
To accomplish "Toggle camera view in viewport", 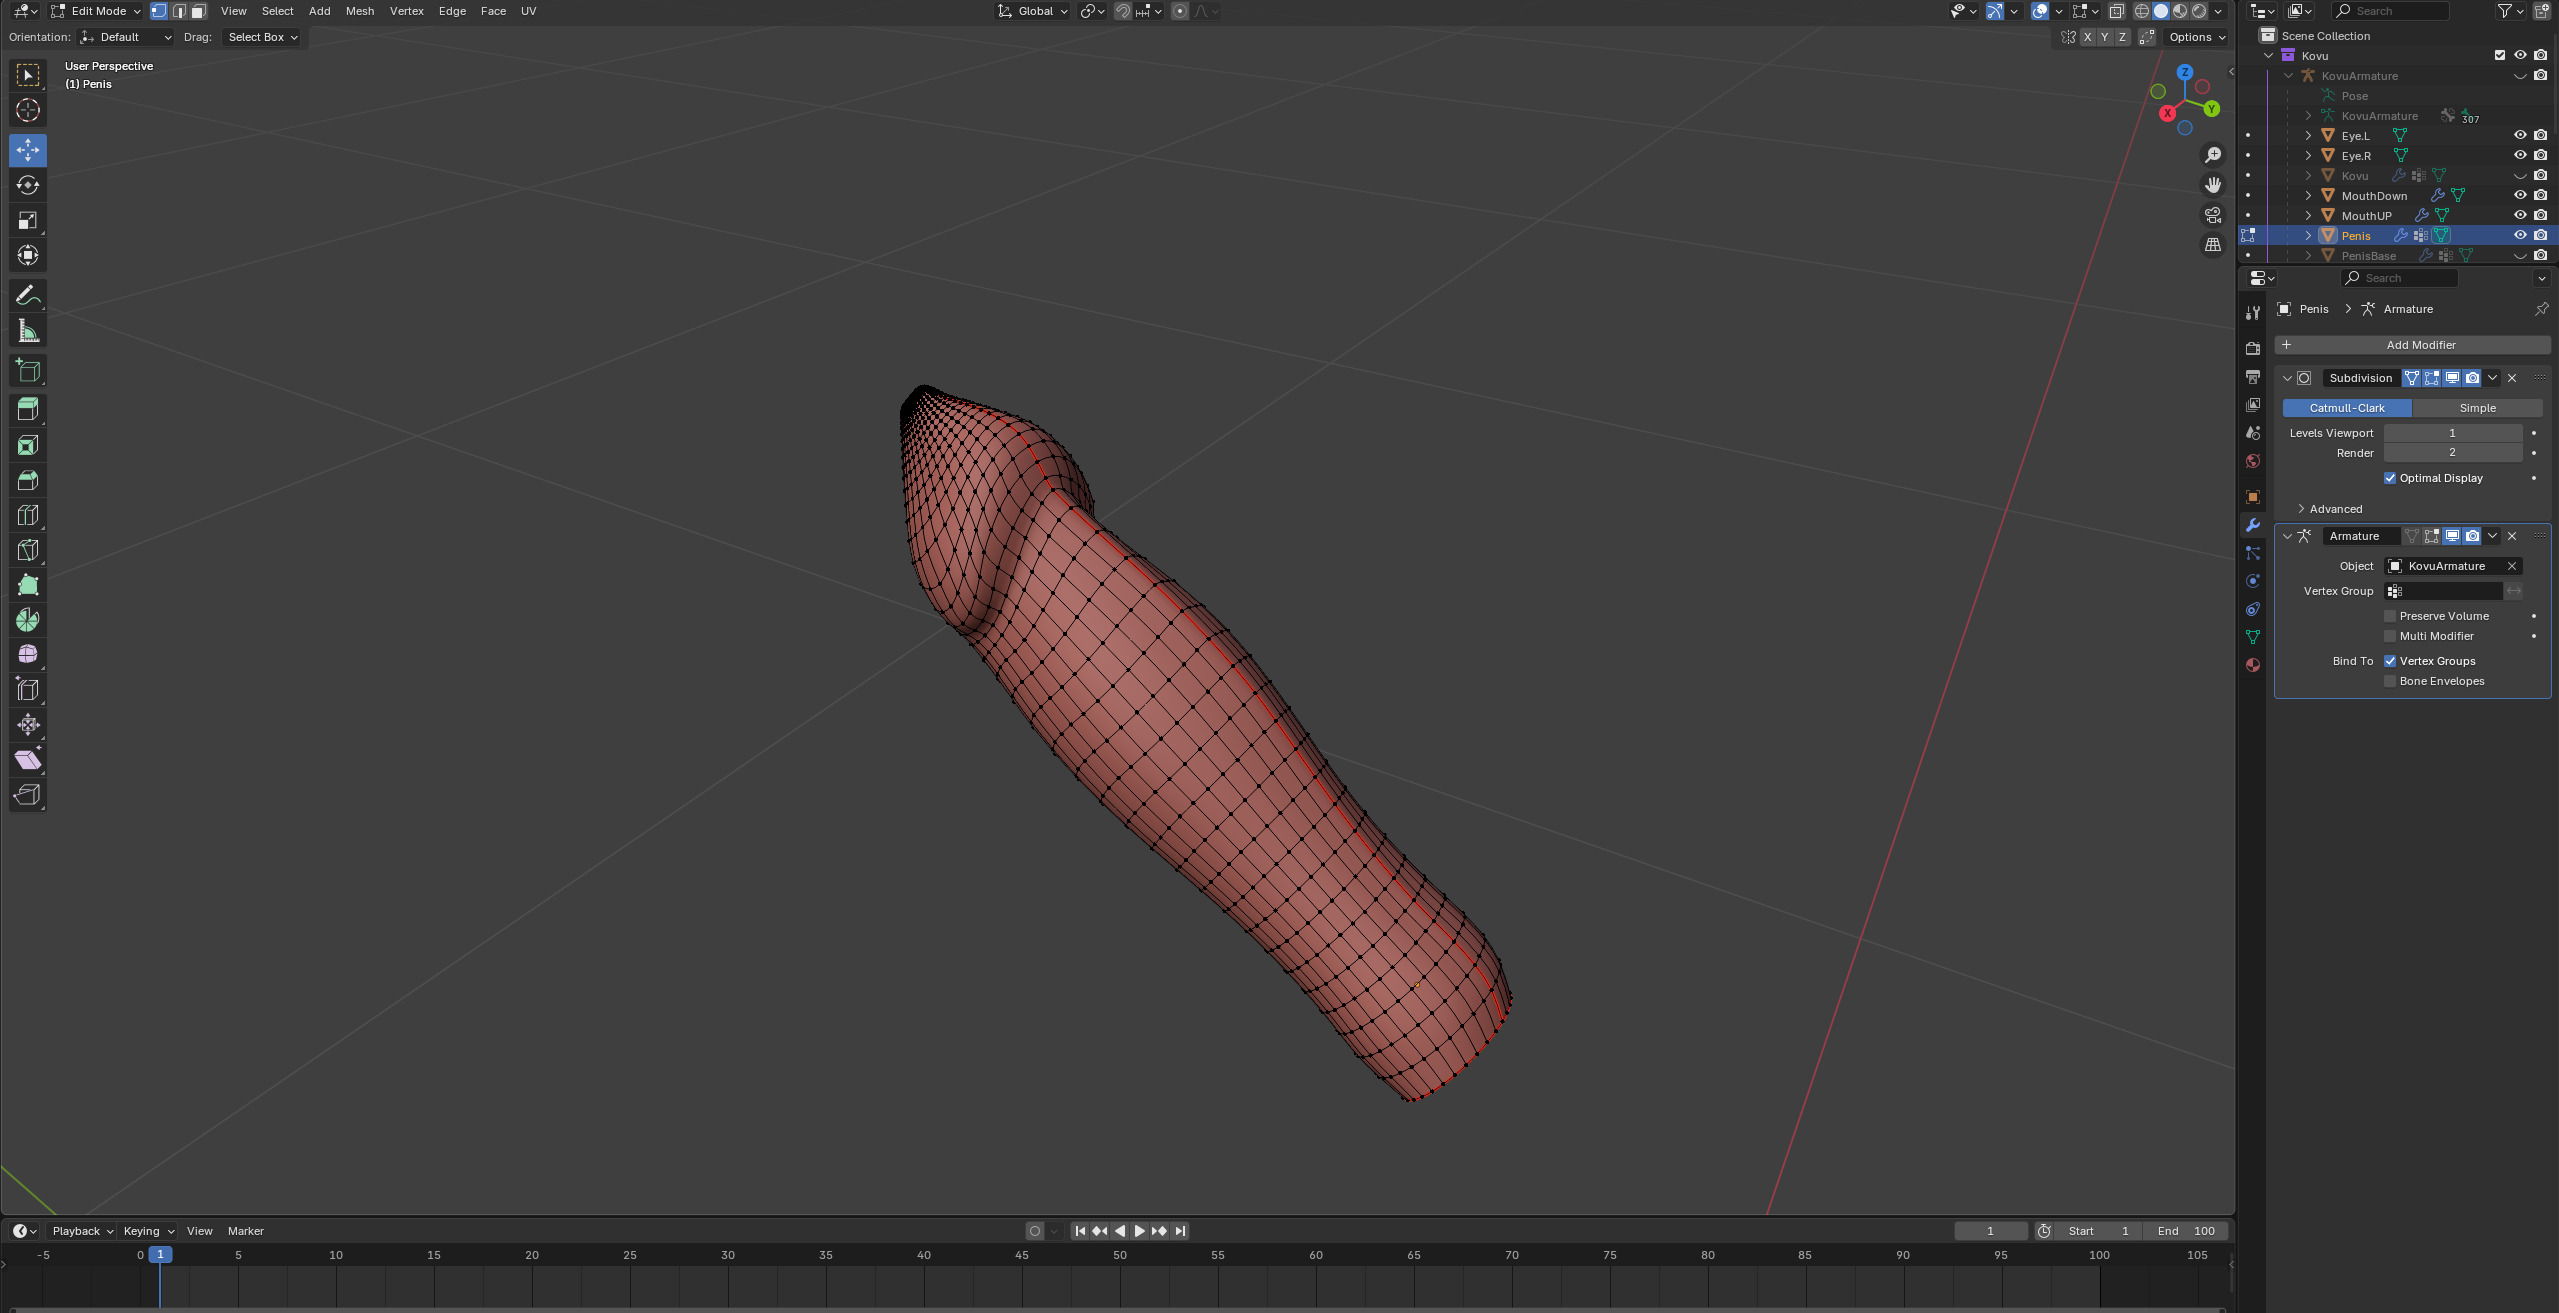I will [2213, 215].
